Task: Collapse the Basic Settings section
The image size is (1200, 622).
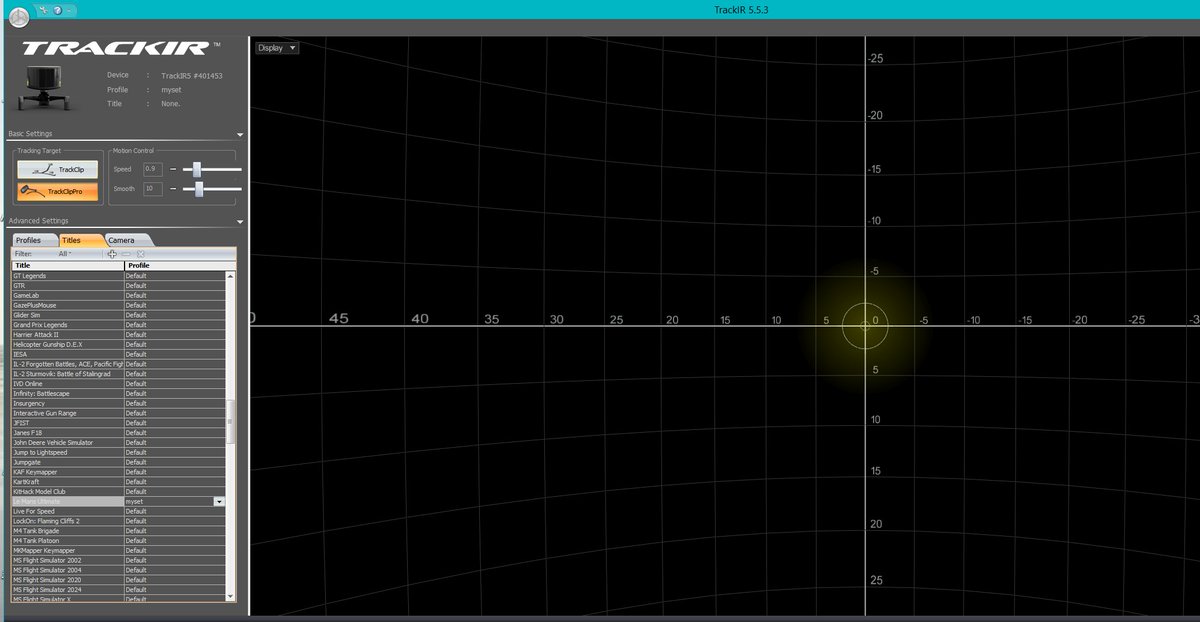Action: pyautogui.click(x=240, y=134)
